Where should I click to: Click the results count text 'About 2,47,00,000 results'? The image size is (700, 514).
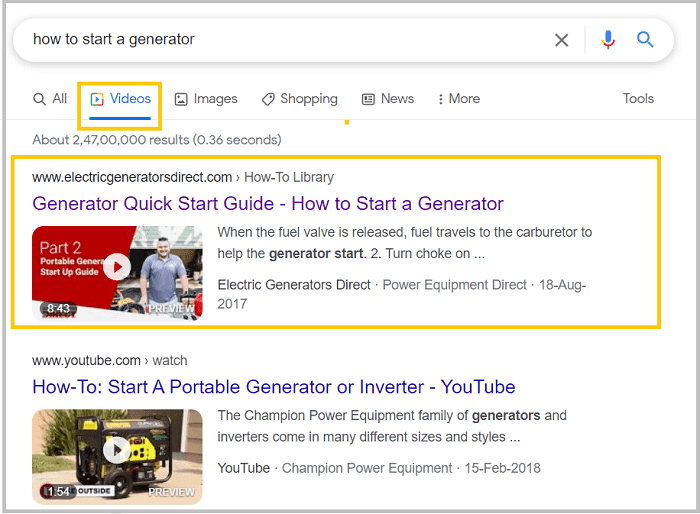coord(111,140)
